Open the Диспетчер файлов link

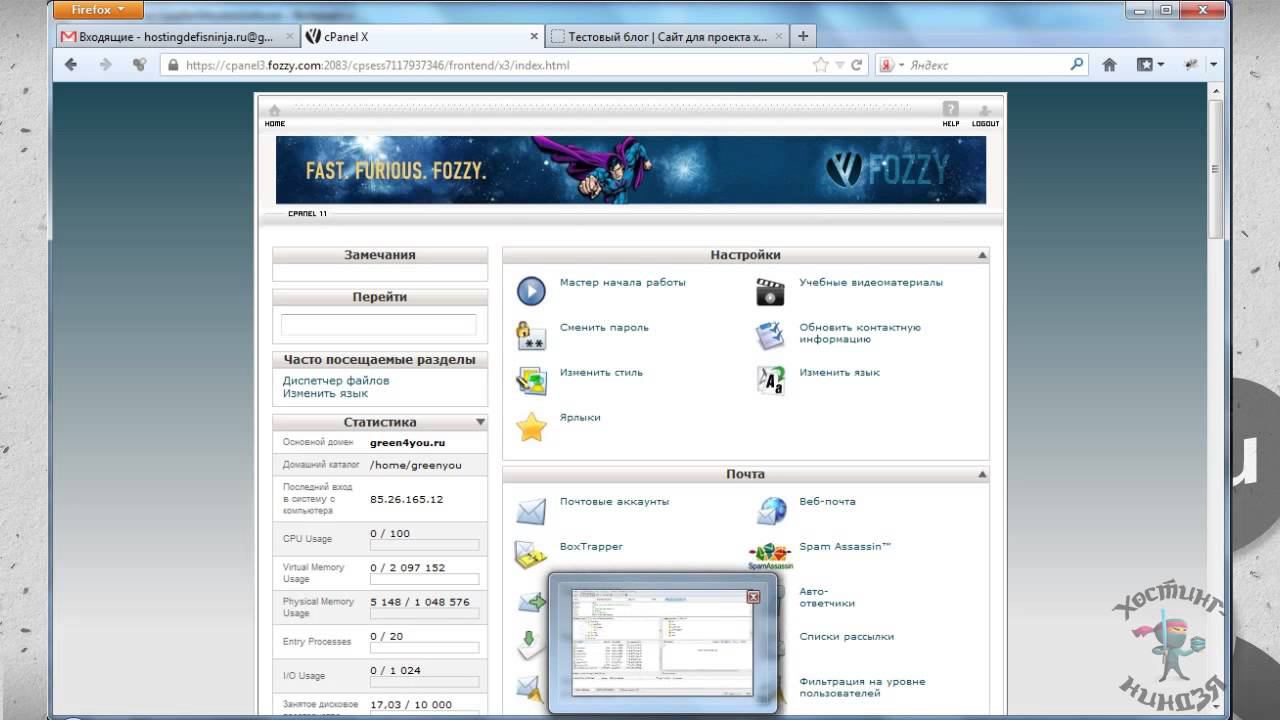(336, 381)
